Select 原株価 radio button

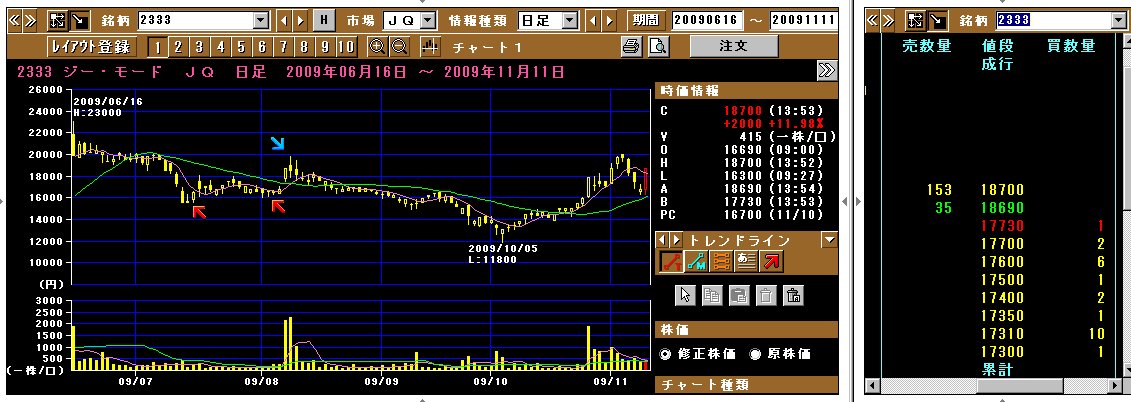click(x=756, y=354)
